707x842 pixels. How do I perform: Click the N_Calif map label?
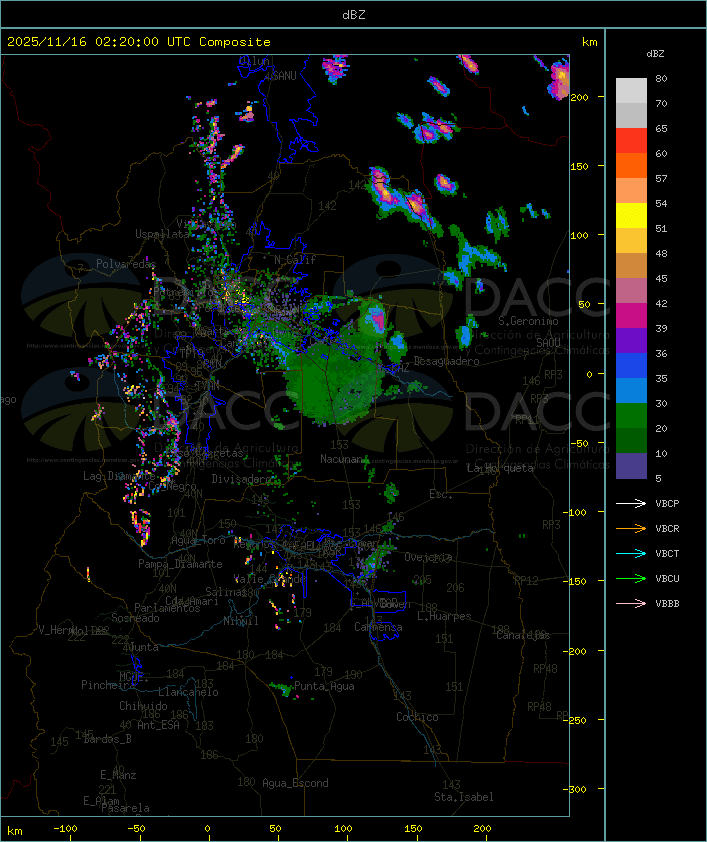tap(295, 260)
